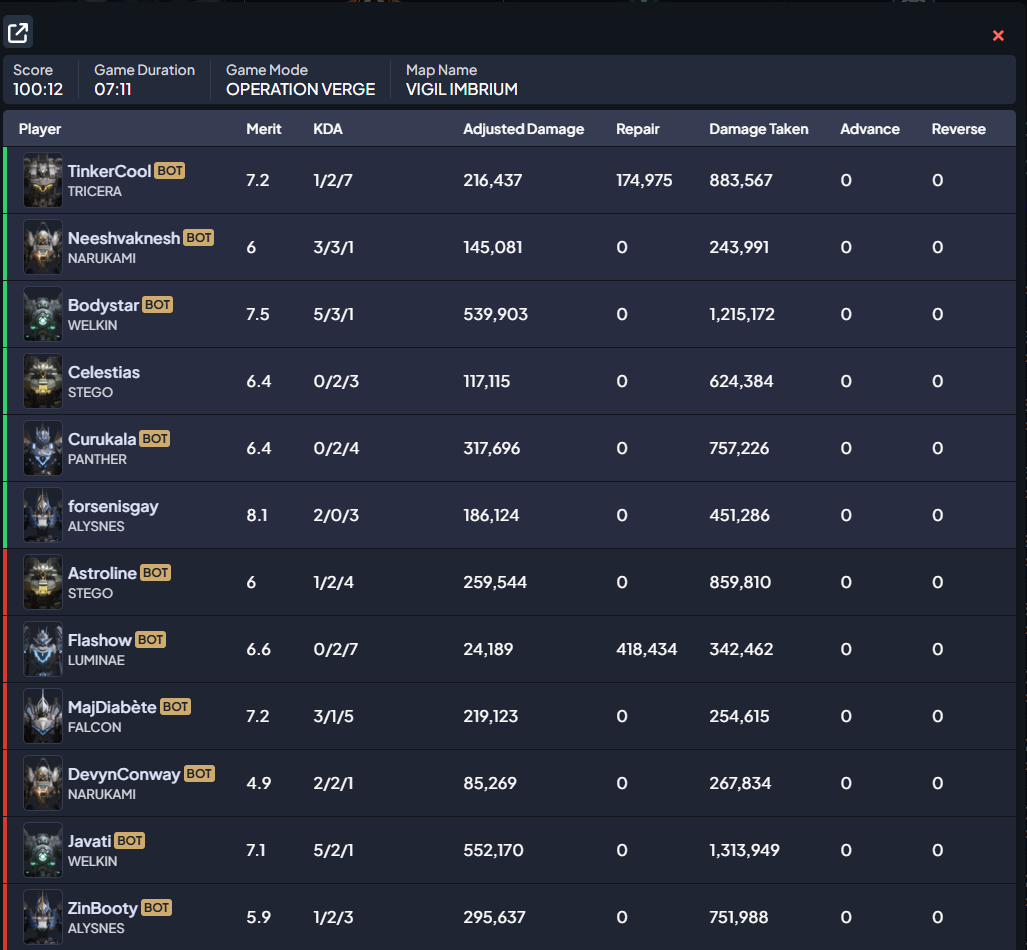Click TinkerCool's Tricera avatar
This screenshot has width=1027, height=950.
click(43, 180)
